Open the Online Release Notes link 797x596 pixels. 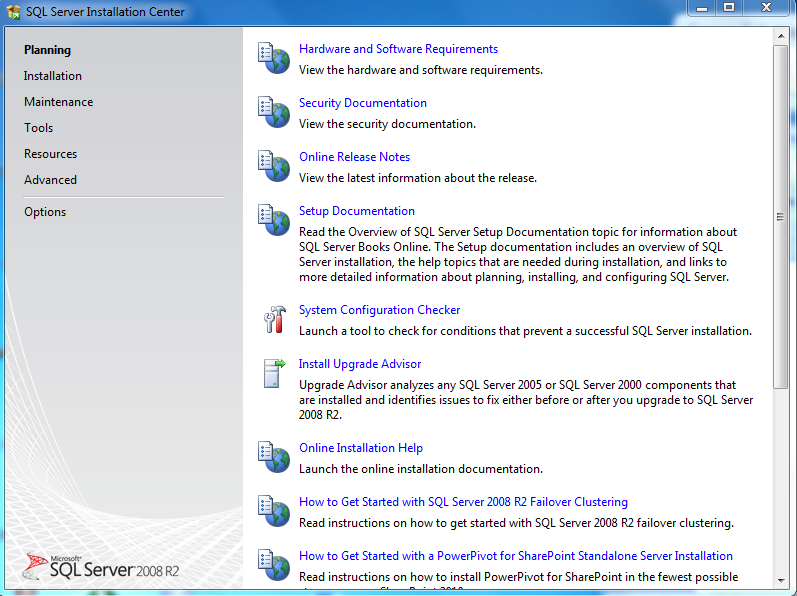354,157
